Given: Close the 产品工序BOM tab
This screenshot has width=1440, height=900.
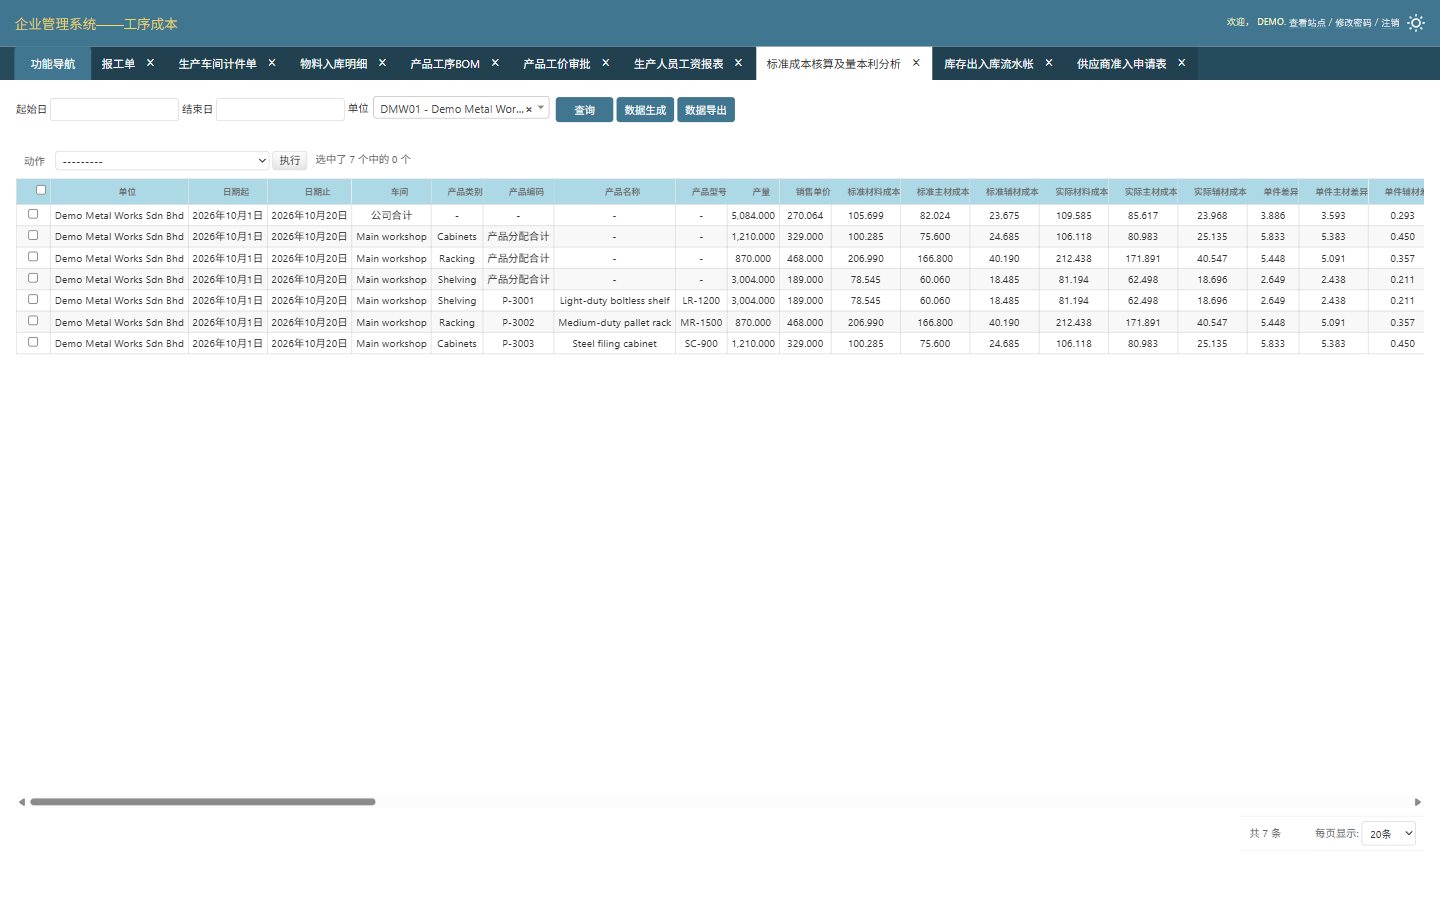Looking at the screenshot, I should point(495,63).
